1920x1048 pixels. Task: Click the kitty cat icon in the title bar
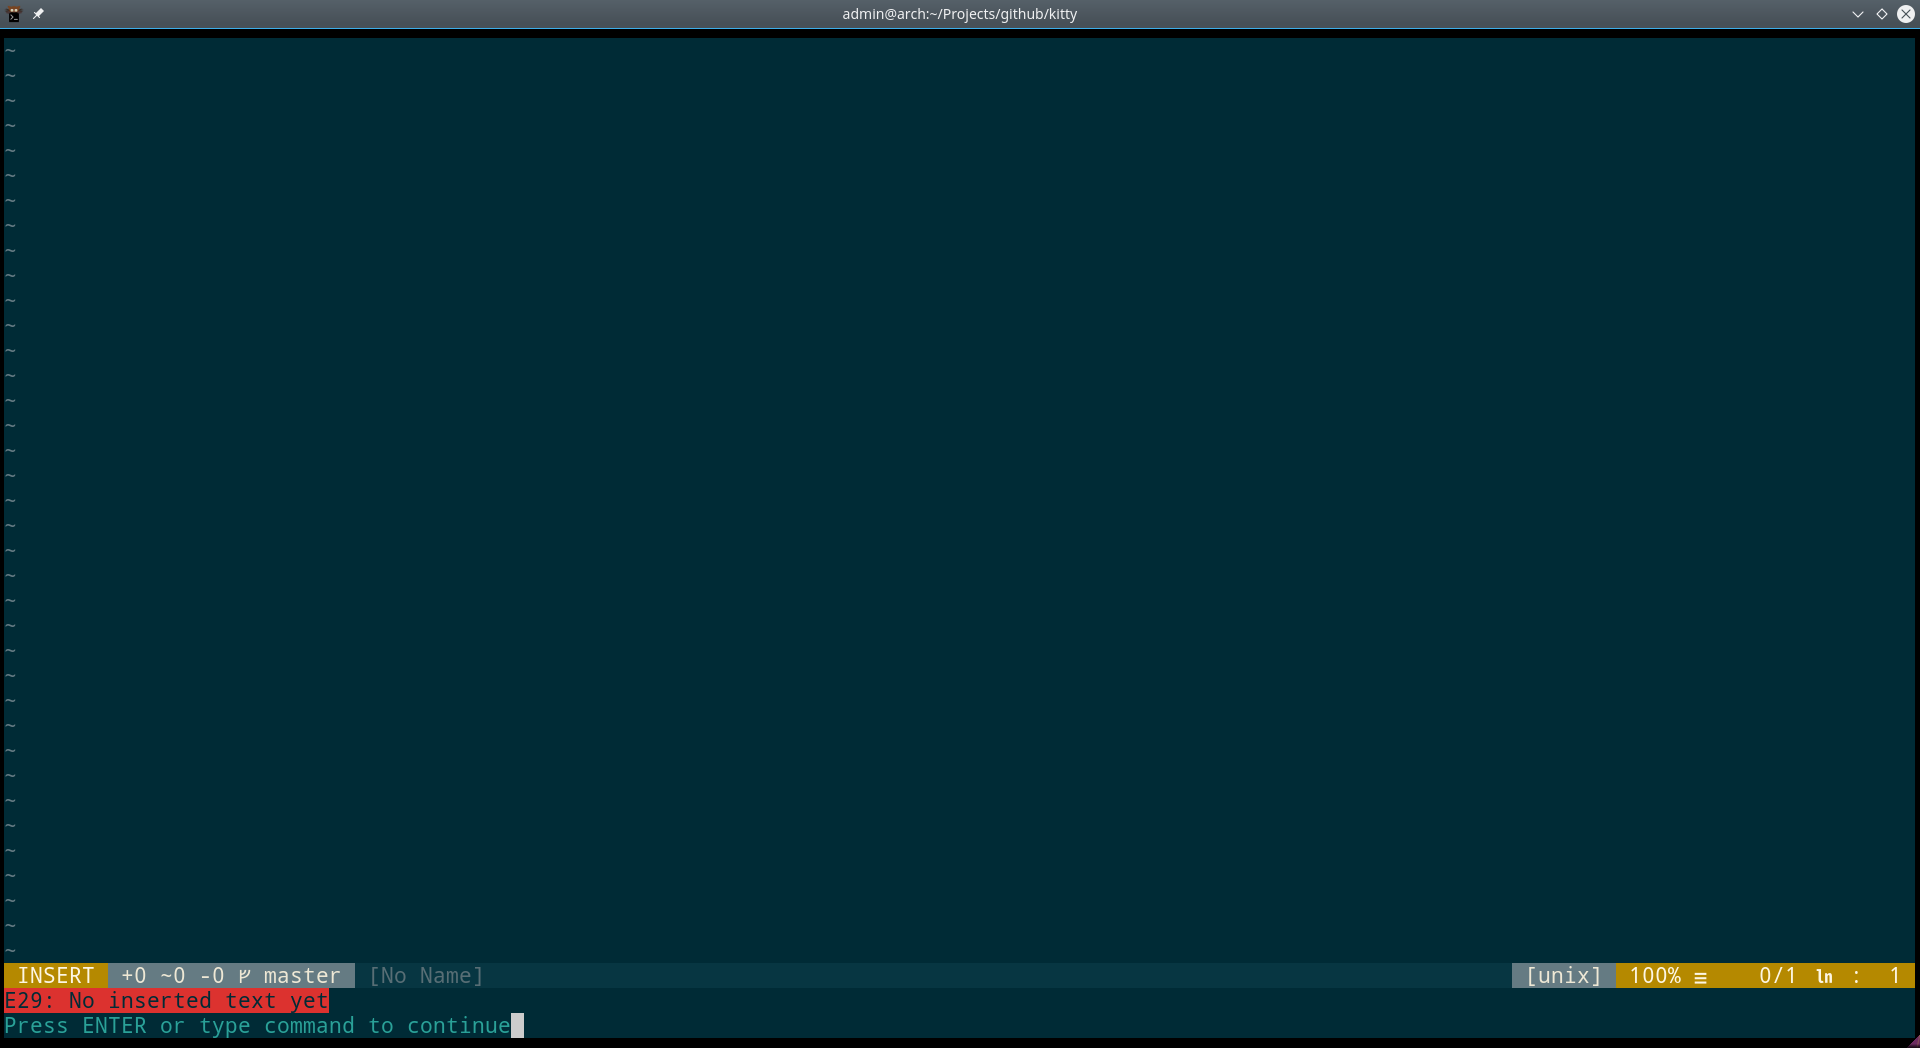click(14, 14)
